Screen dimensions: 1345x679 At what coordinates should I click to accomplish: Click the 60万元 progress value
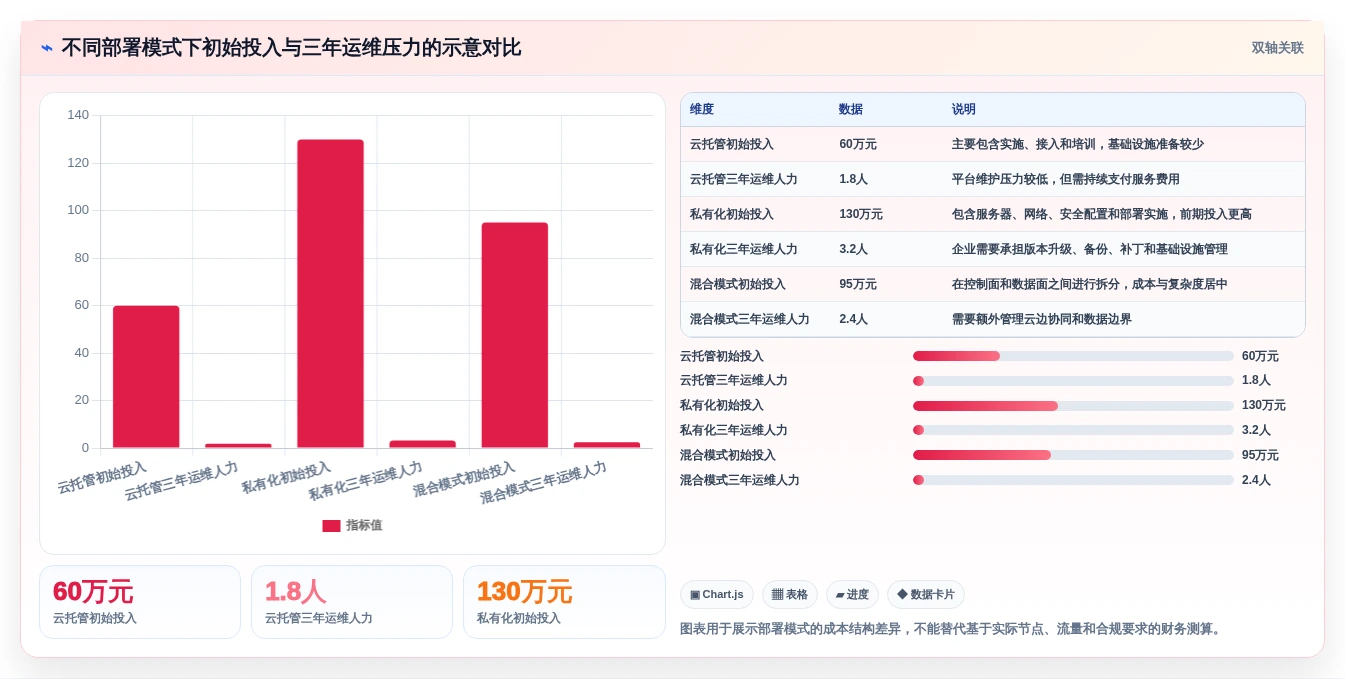tap(1260, 356)
